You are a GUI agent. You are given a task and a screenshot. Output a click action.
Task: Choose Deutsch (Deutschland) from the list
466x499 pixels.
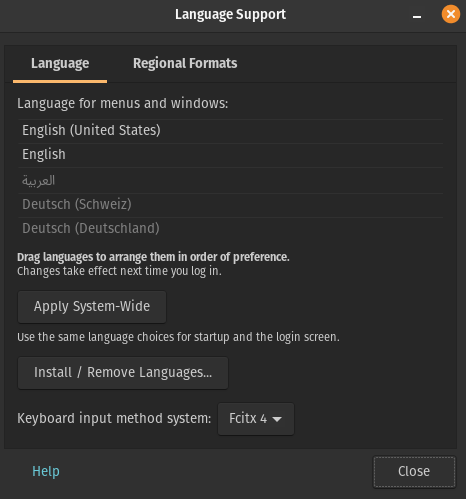(231, 229)
